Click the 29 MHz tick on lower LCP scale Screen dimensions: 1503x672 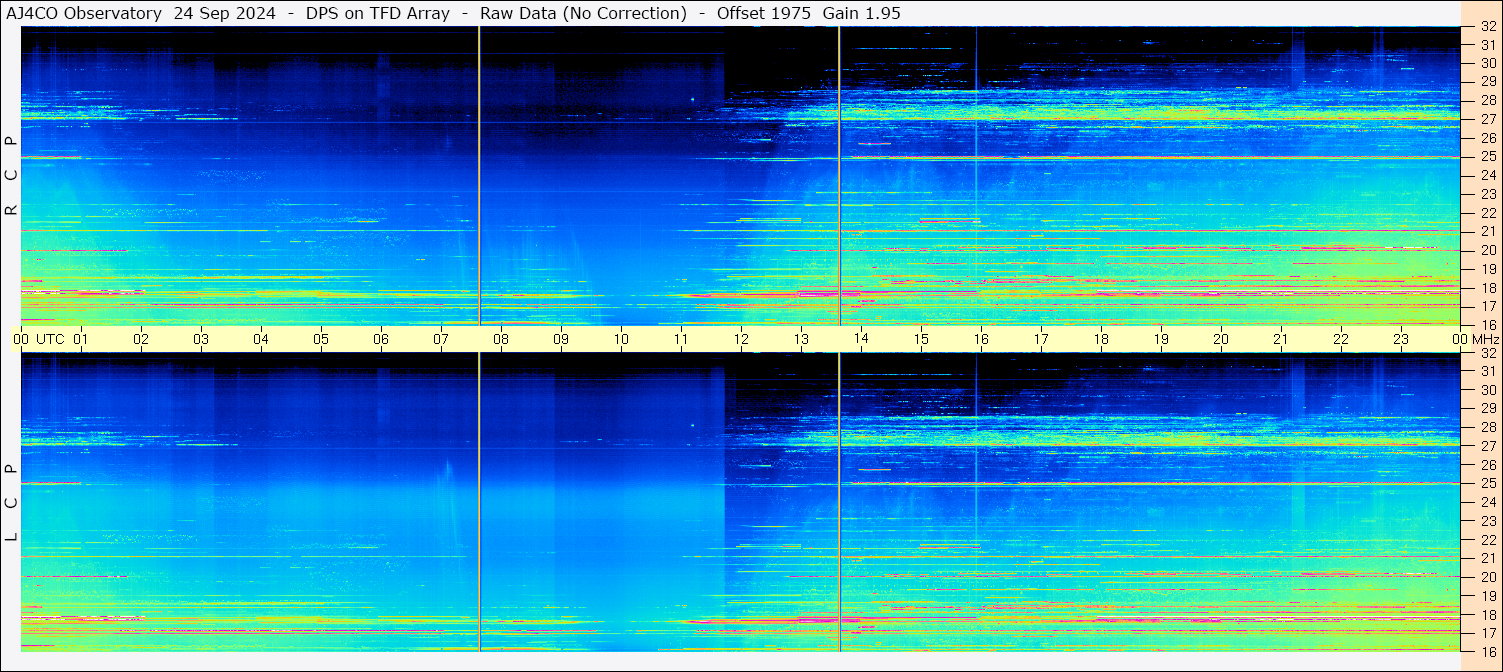(x=1487, y=409)
